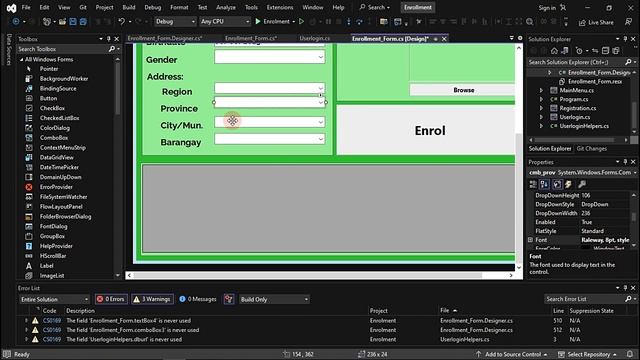Switch to the Userlogin.cs editor tab
The width and height of the screenshot is (640, 360).
[315, 38]
